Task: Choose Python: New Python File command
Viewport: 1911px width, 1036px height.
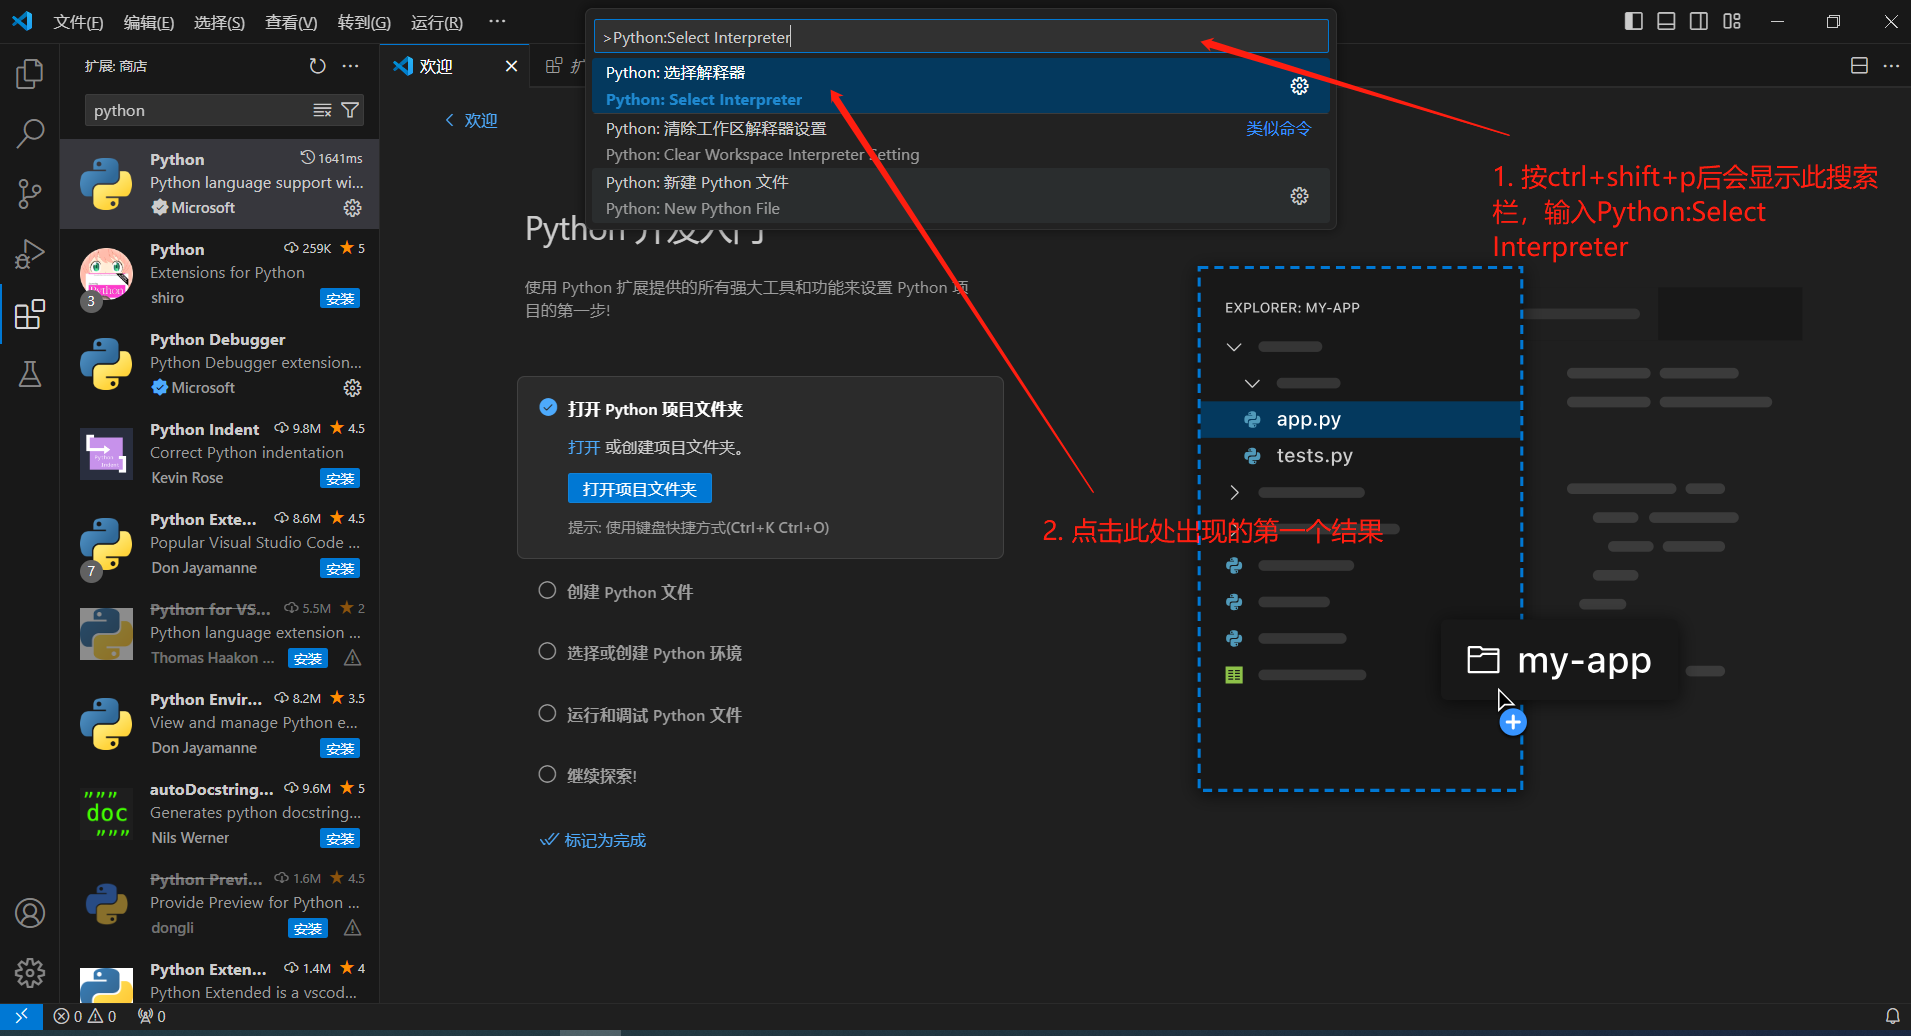Action: (960, 195)
